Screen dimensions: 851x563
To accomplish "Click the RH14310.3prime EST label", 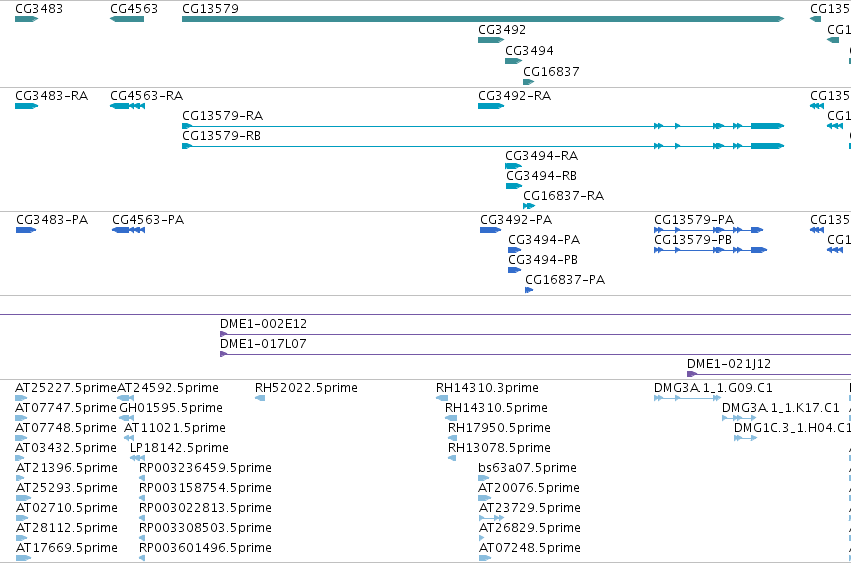I will 487,388.
